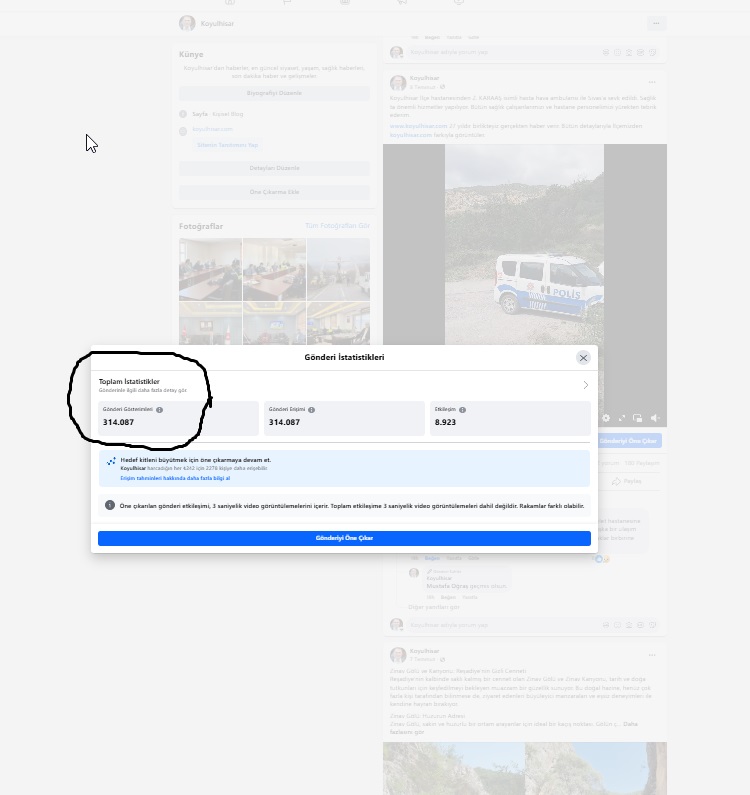Click faded Gönderiyi Öne Çıkar button under video
The height and width of the screenshot is (795, 750).
(x=628, y=441)
